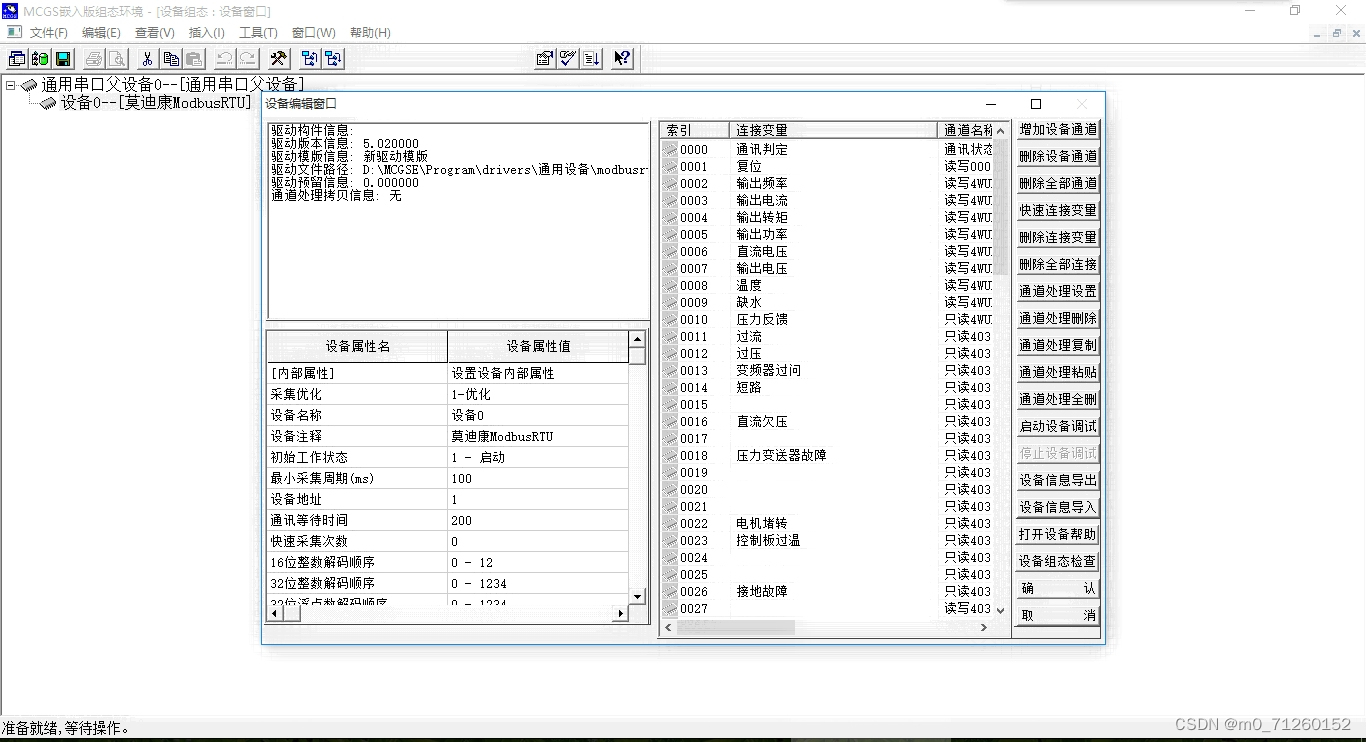This screenshot has height=742, width=1366.
Task: Click channel list scroll down arrow
Action: [1001, 610]
